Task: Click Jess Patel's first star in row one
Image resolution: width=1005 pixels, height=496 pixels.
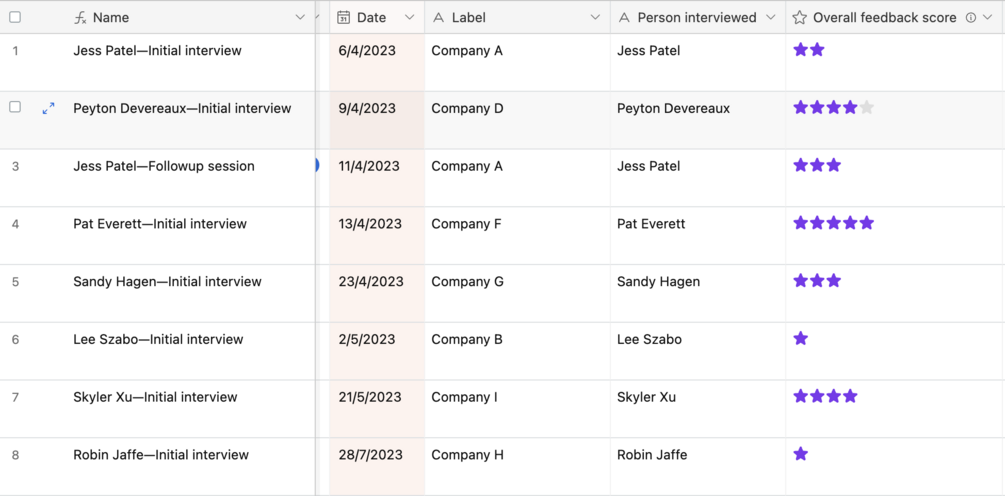Action: coord(800,50)
